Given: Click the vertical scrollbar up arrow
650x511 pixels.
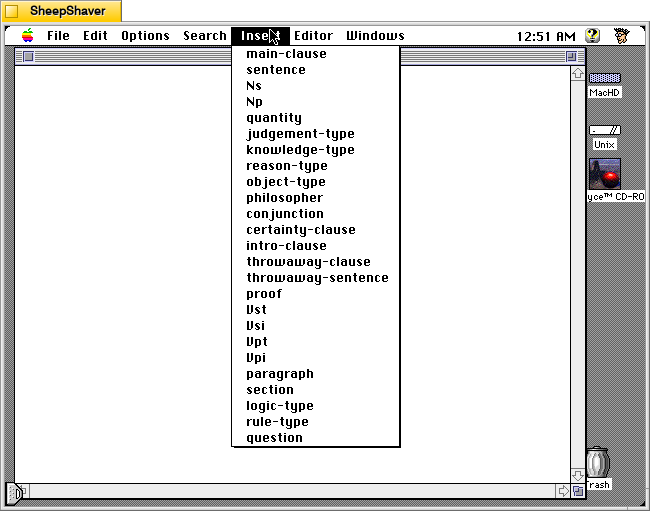Looking at the screenshot, I should (x=578, y=73).
